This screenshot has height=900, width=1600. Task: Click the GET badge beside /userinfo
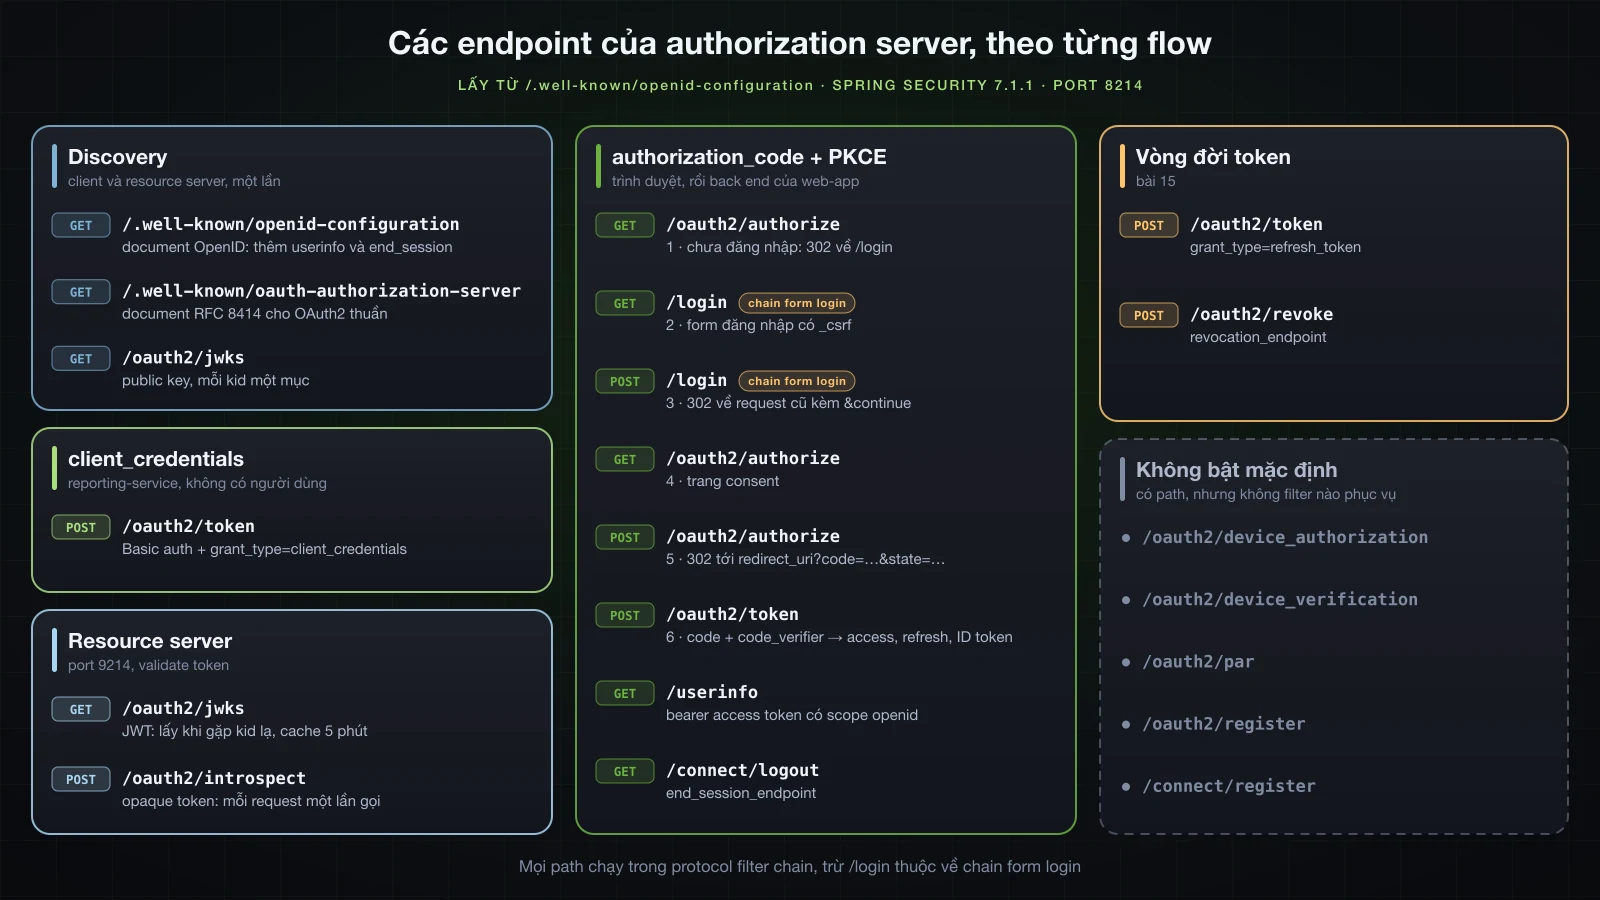tap(625, 693)
